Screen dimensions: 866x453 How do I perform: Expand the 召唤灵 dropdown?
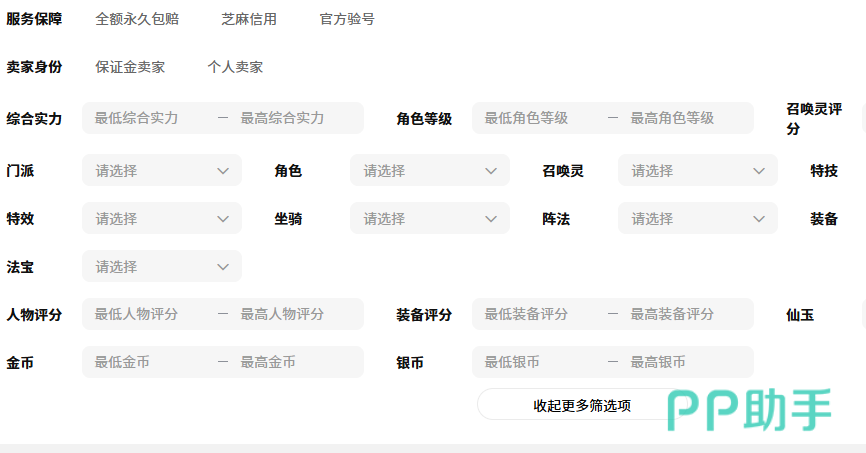(x=698, y=171)
